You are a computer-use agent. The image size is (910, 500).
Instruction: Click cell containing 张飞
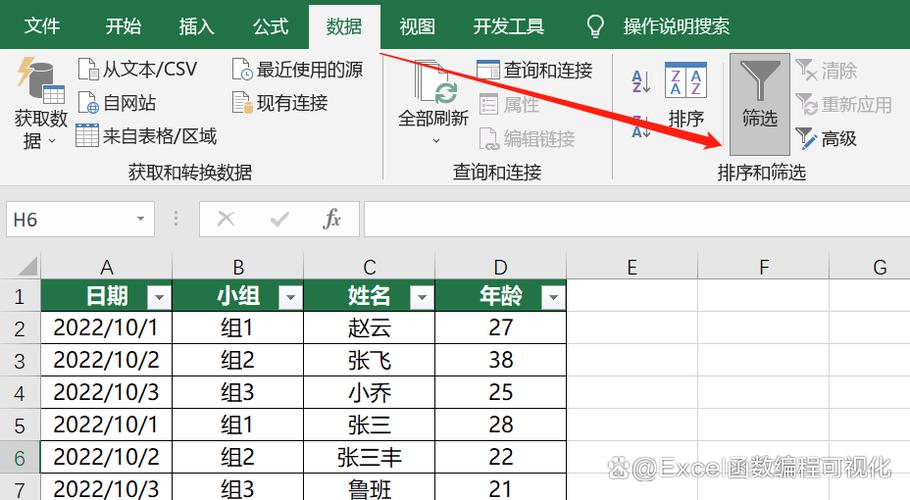(x=369, y=360)
